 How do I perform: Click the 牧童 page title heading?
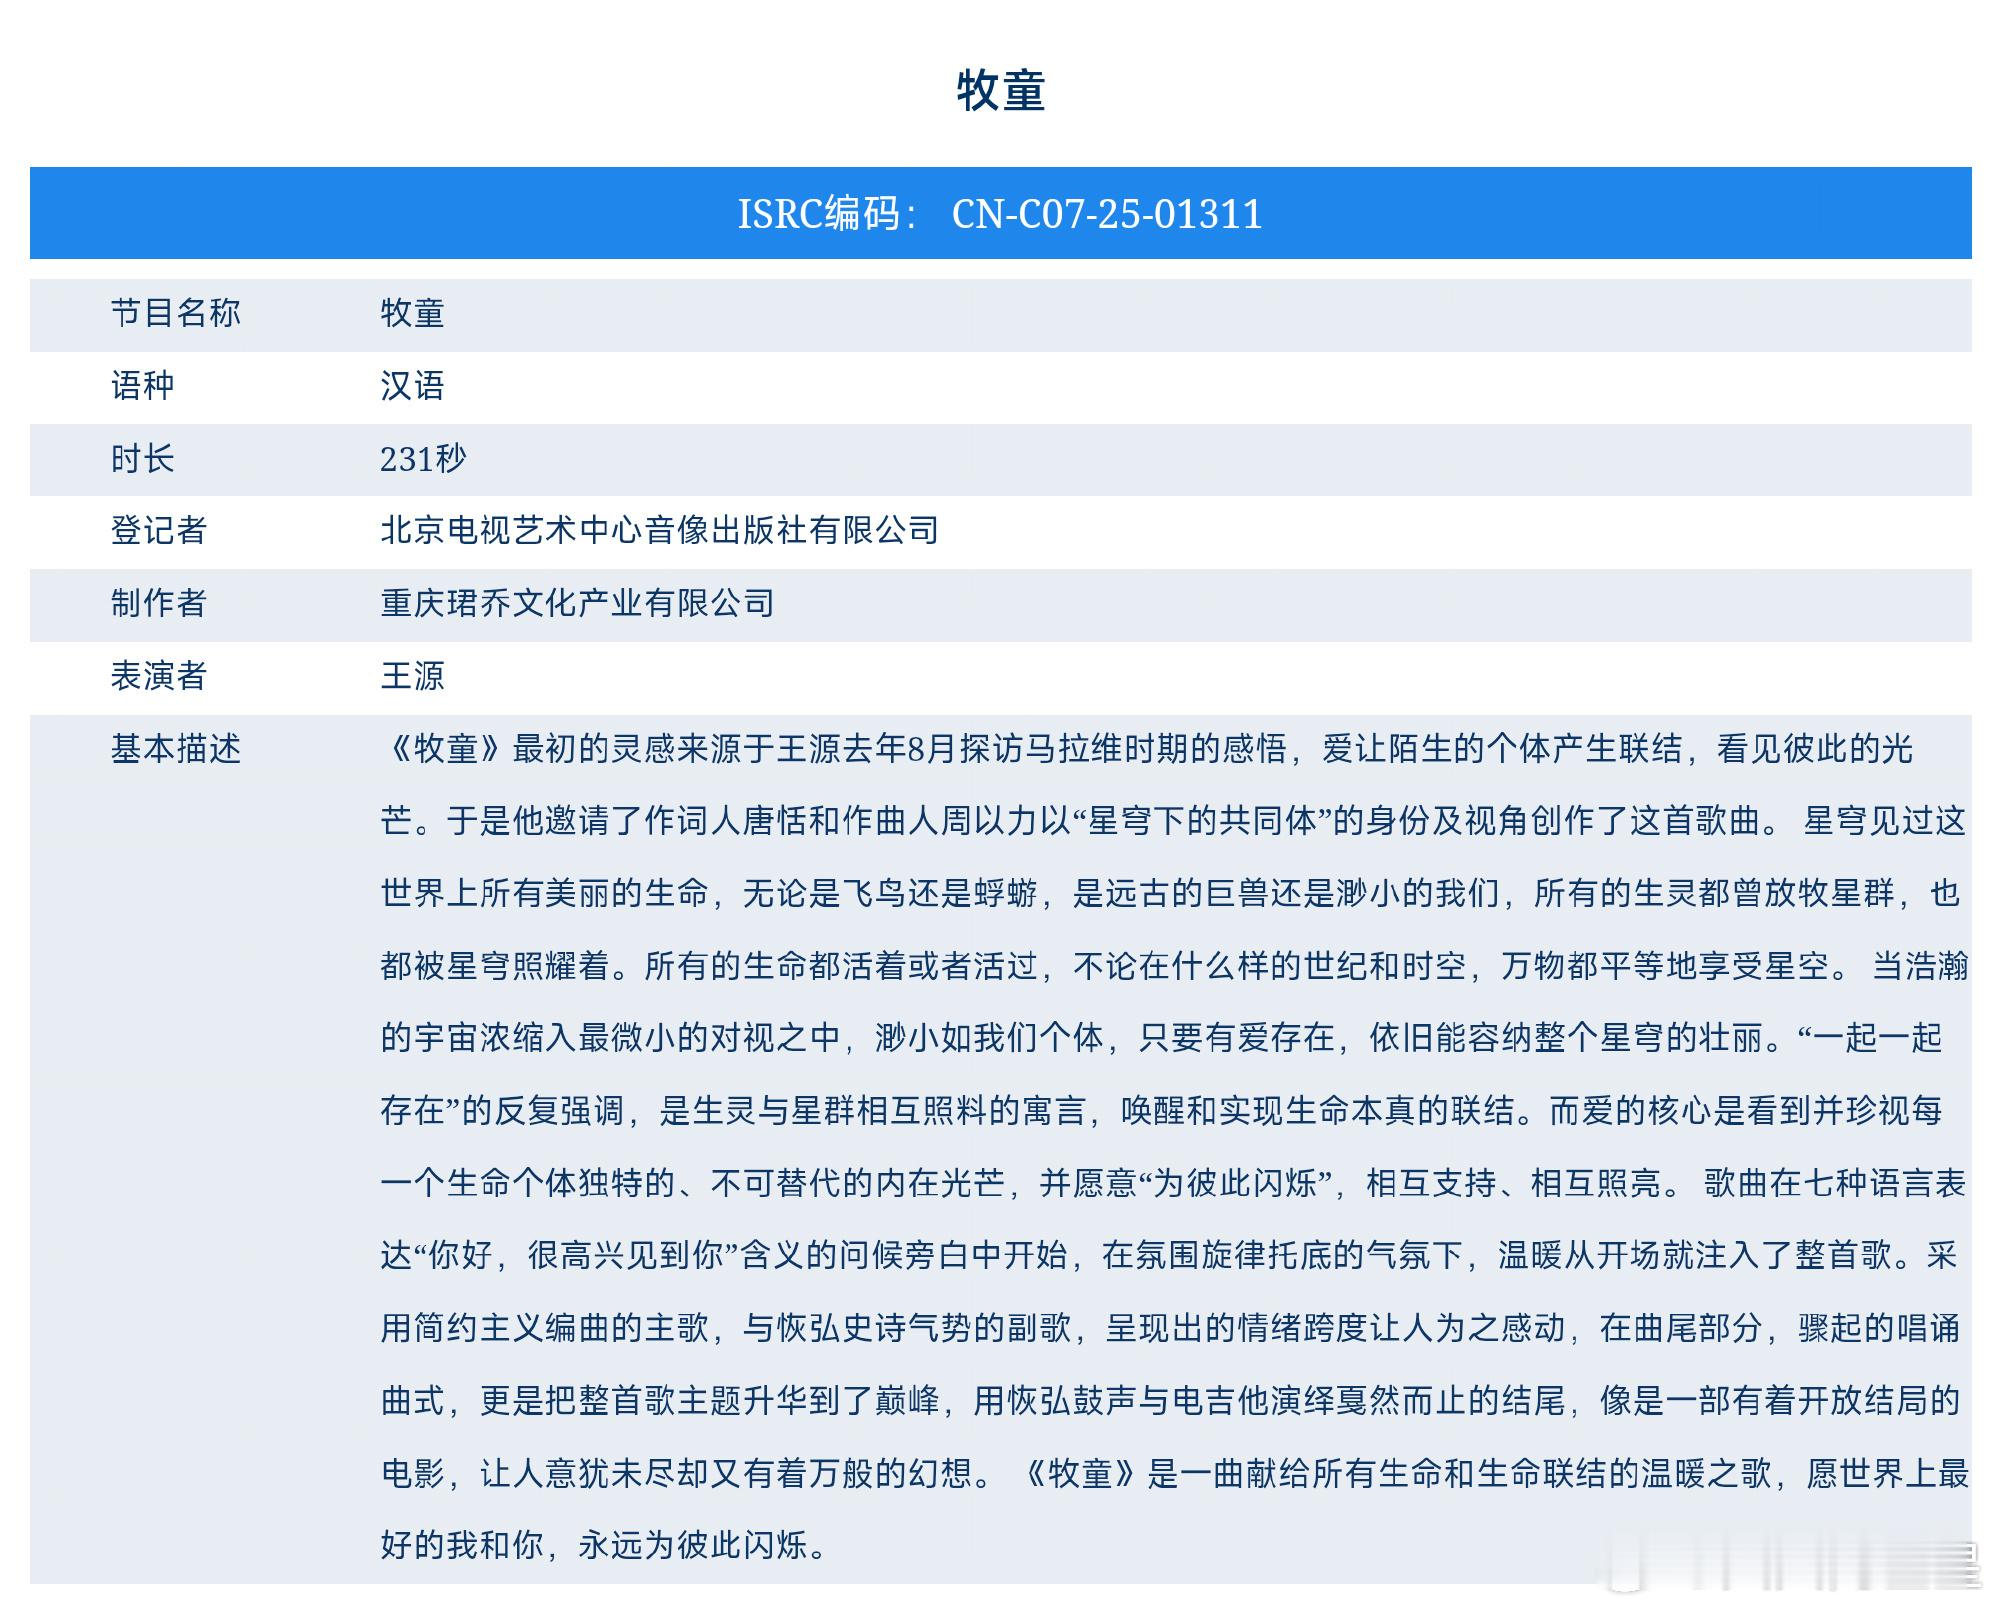(1000, 91)
